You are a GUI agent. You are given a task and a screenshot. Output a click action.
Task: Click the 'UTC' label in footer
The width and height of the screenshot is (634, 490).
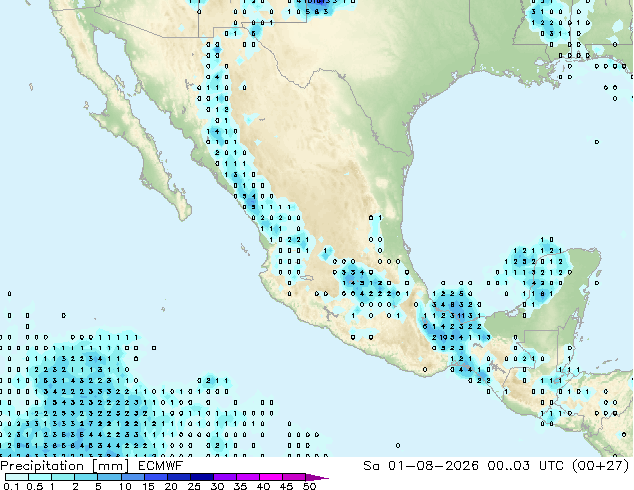click(552, 466)
